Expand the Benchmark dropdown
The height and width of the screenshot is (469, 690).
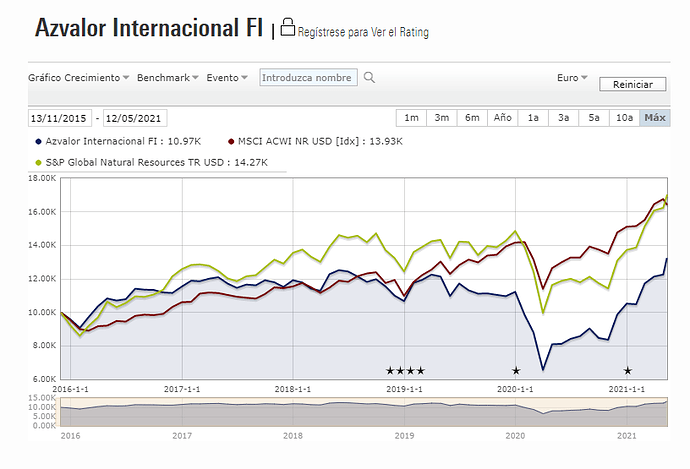[x=168, y=77]
